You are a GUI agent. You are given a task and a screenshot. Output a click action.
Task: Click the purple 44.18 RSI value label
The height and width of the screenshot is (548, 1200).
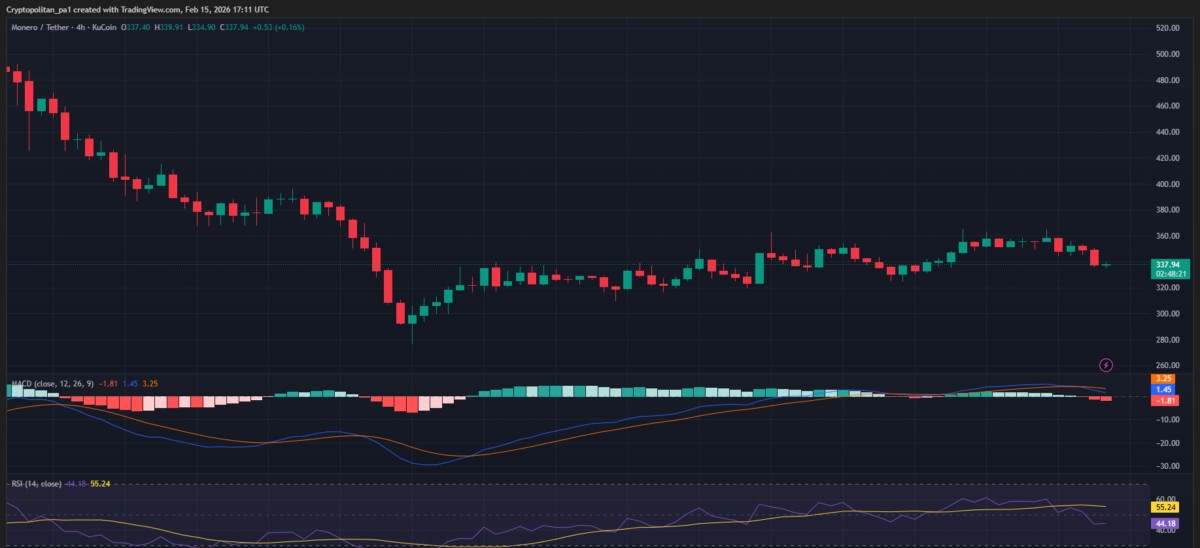click(1165, 523)
